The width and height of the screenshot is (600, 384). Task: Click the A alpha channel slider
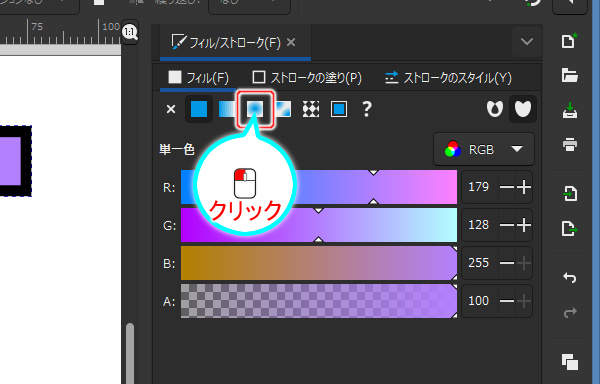319,301
